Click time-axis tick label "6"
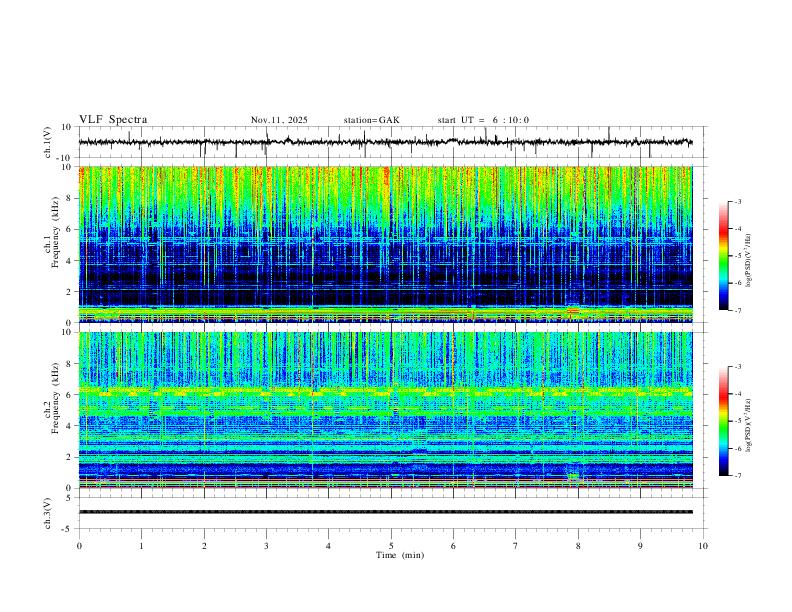Viewport: 792px width, 612px height. pos(454,546)
